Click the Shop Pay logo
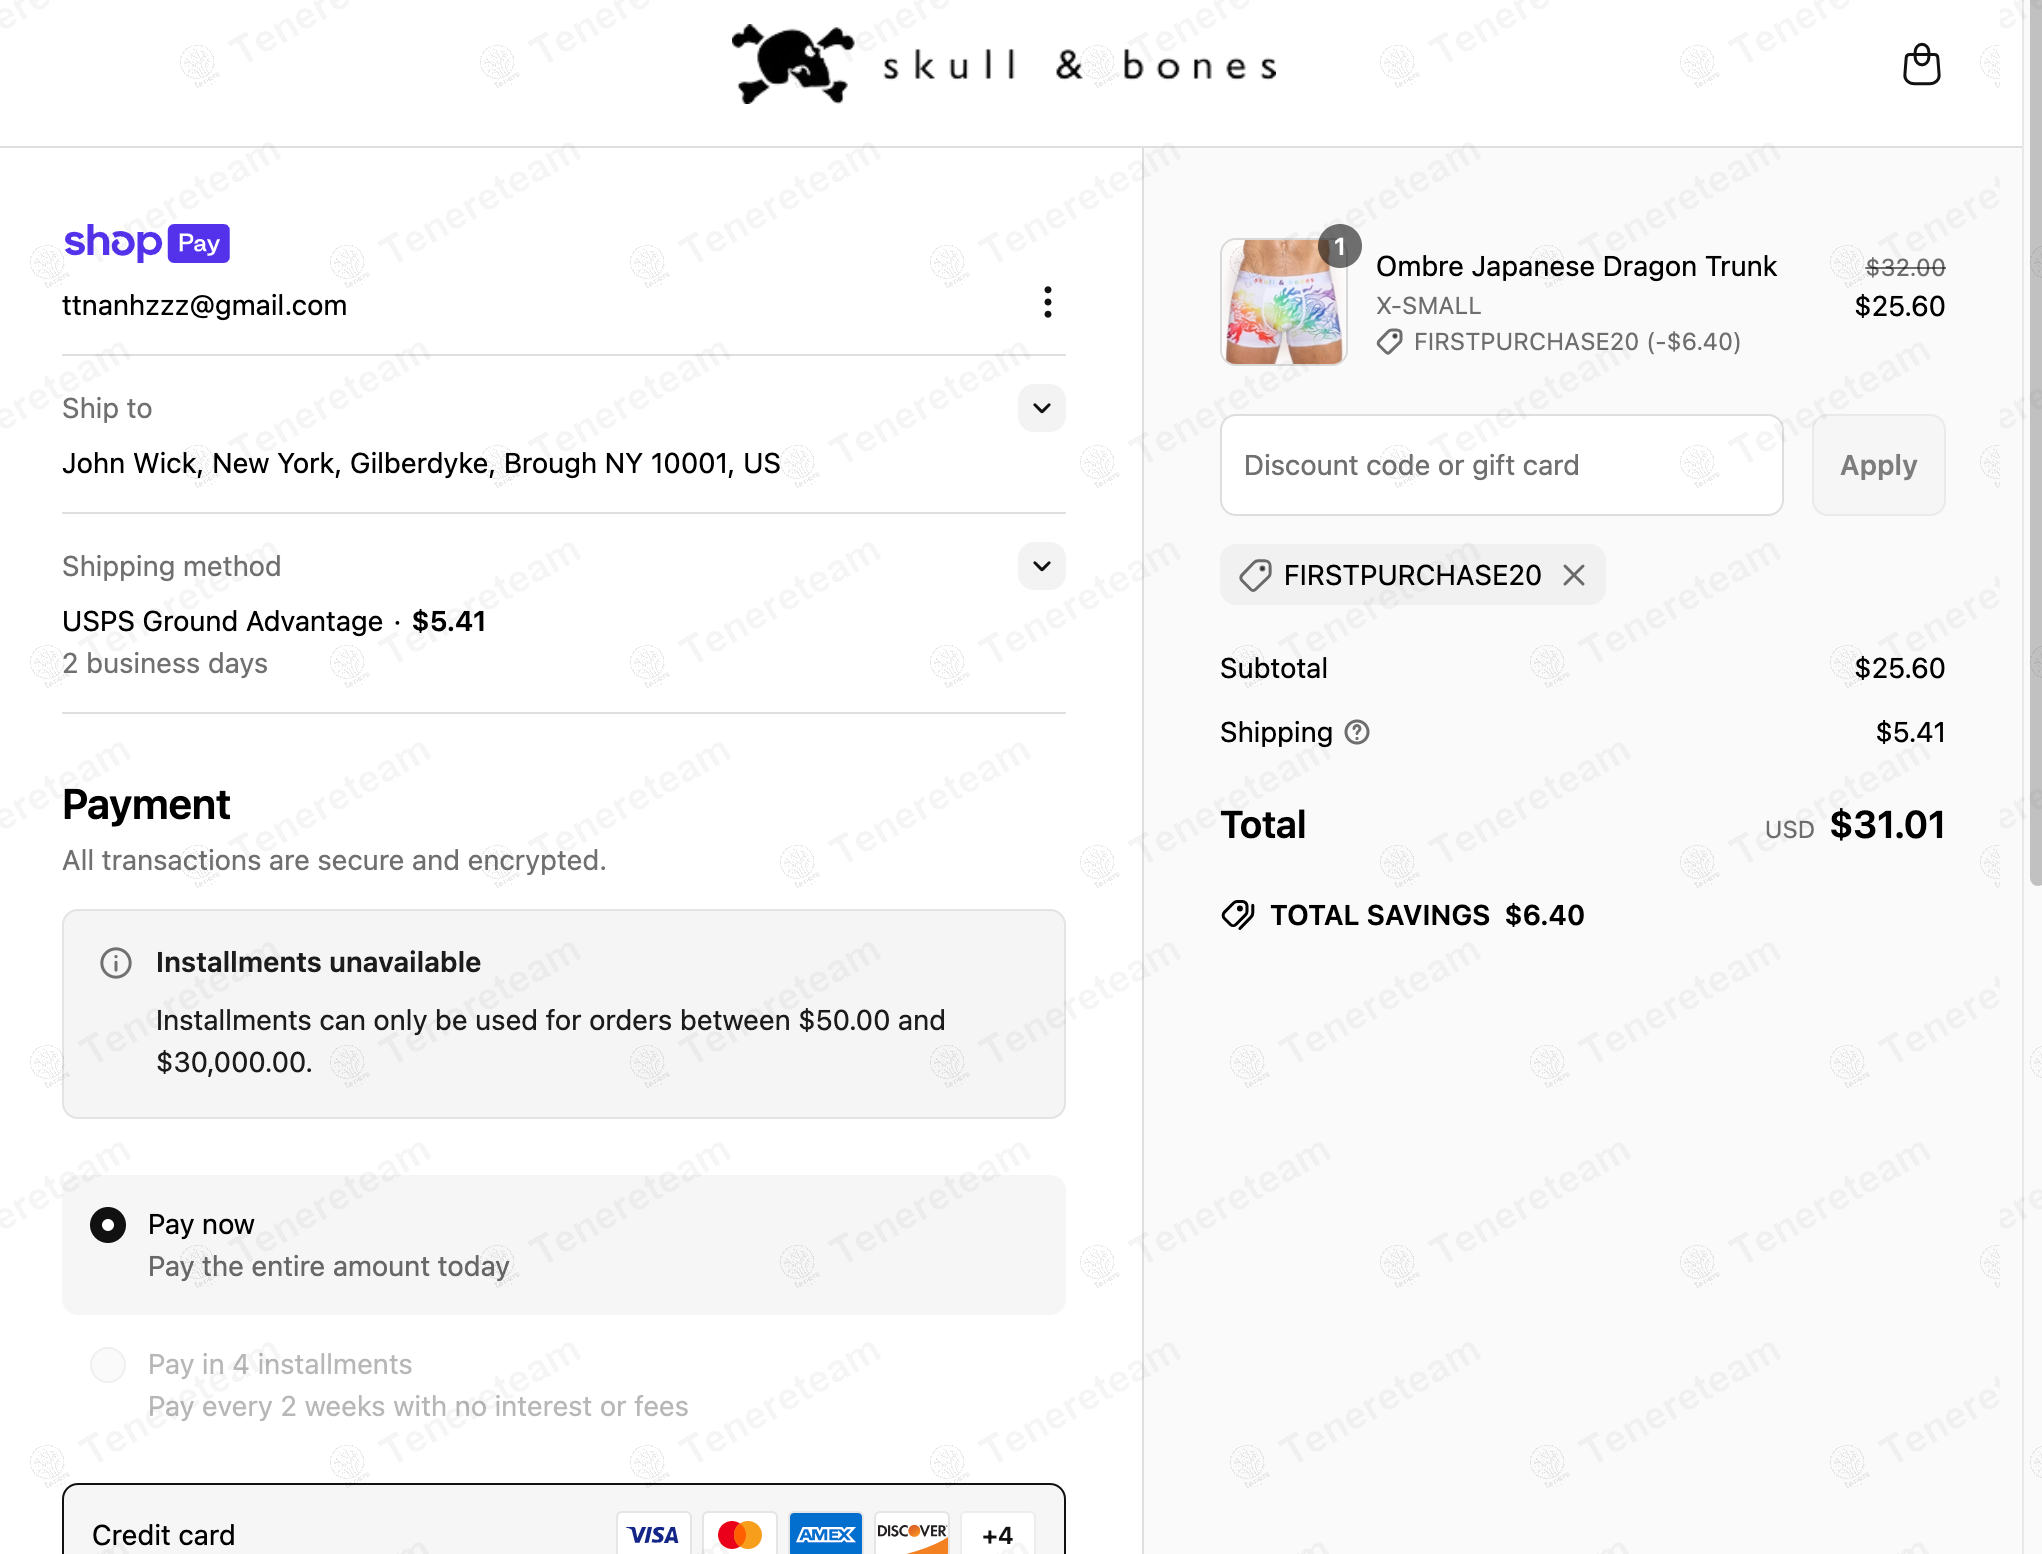Image resolution: width=2042 pixels, height=1554 pixels. (147, 242)
